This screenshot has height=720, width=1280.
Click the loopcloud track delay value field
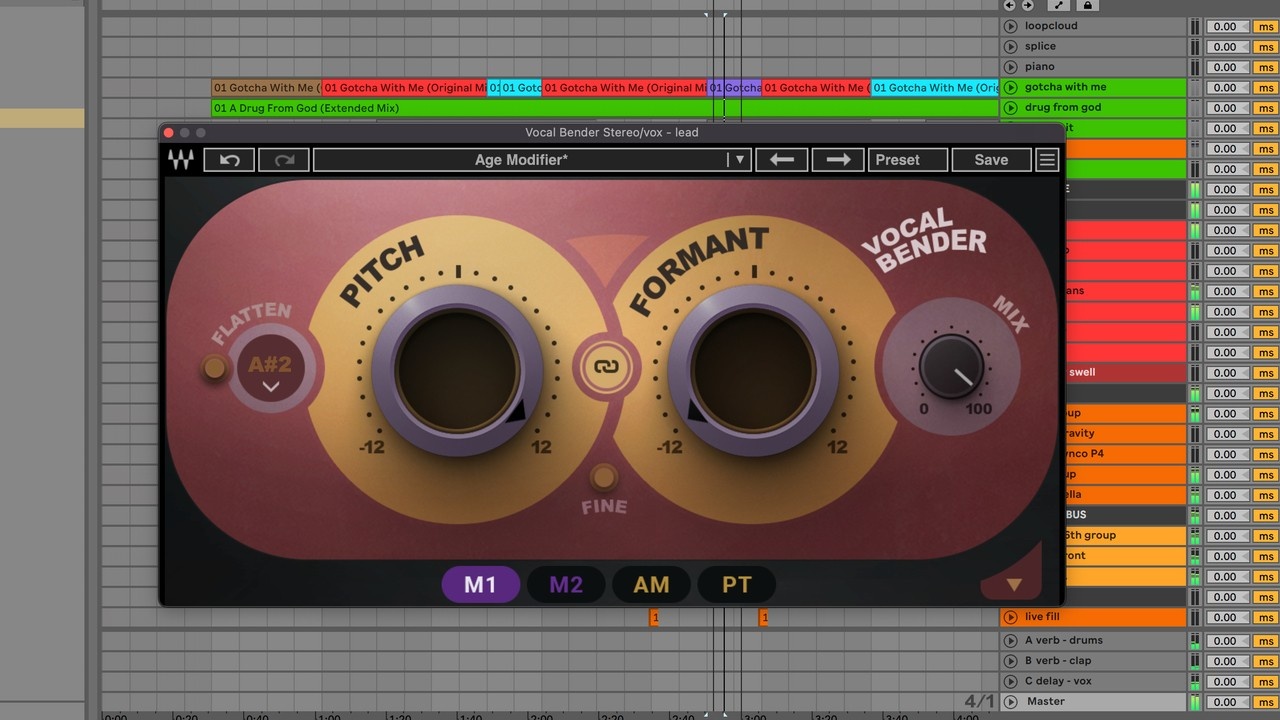tap(1227, 27)
